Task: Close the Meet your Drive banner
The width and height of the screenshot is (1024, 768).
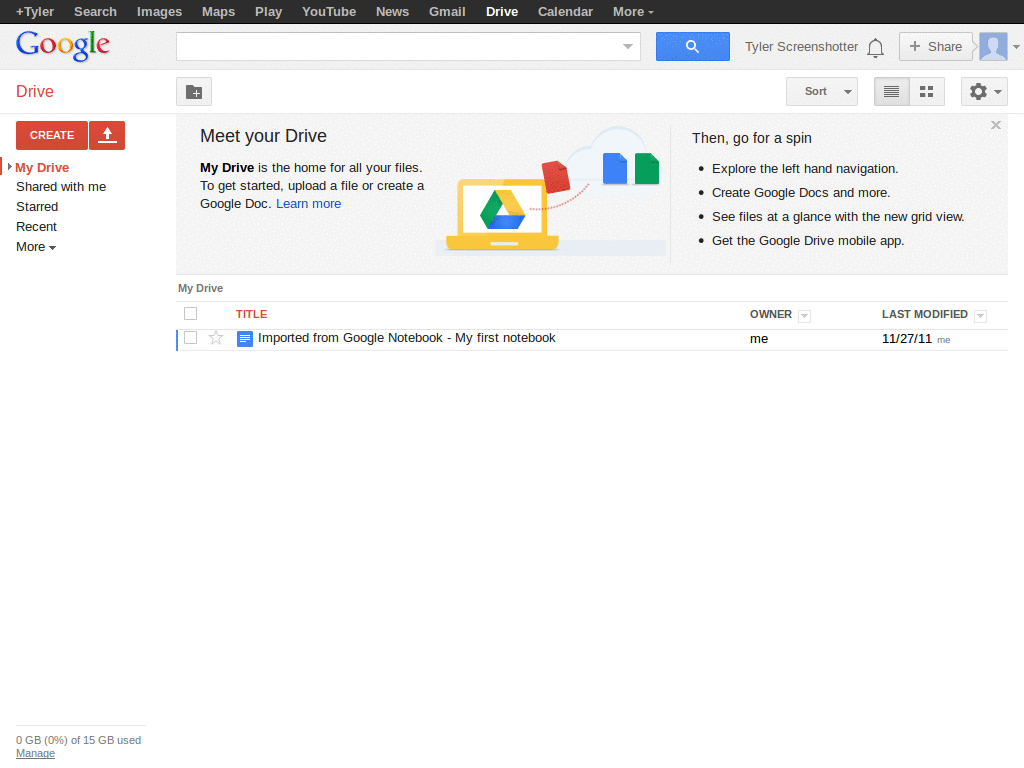Action: click(x=995, y=125)
